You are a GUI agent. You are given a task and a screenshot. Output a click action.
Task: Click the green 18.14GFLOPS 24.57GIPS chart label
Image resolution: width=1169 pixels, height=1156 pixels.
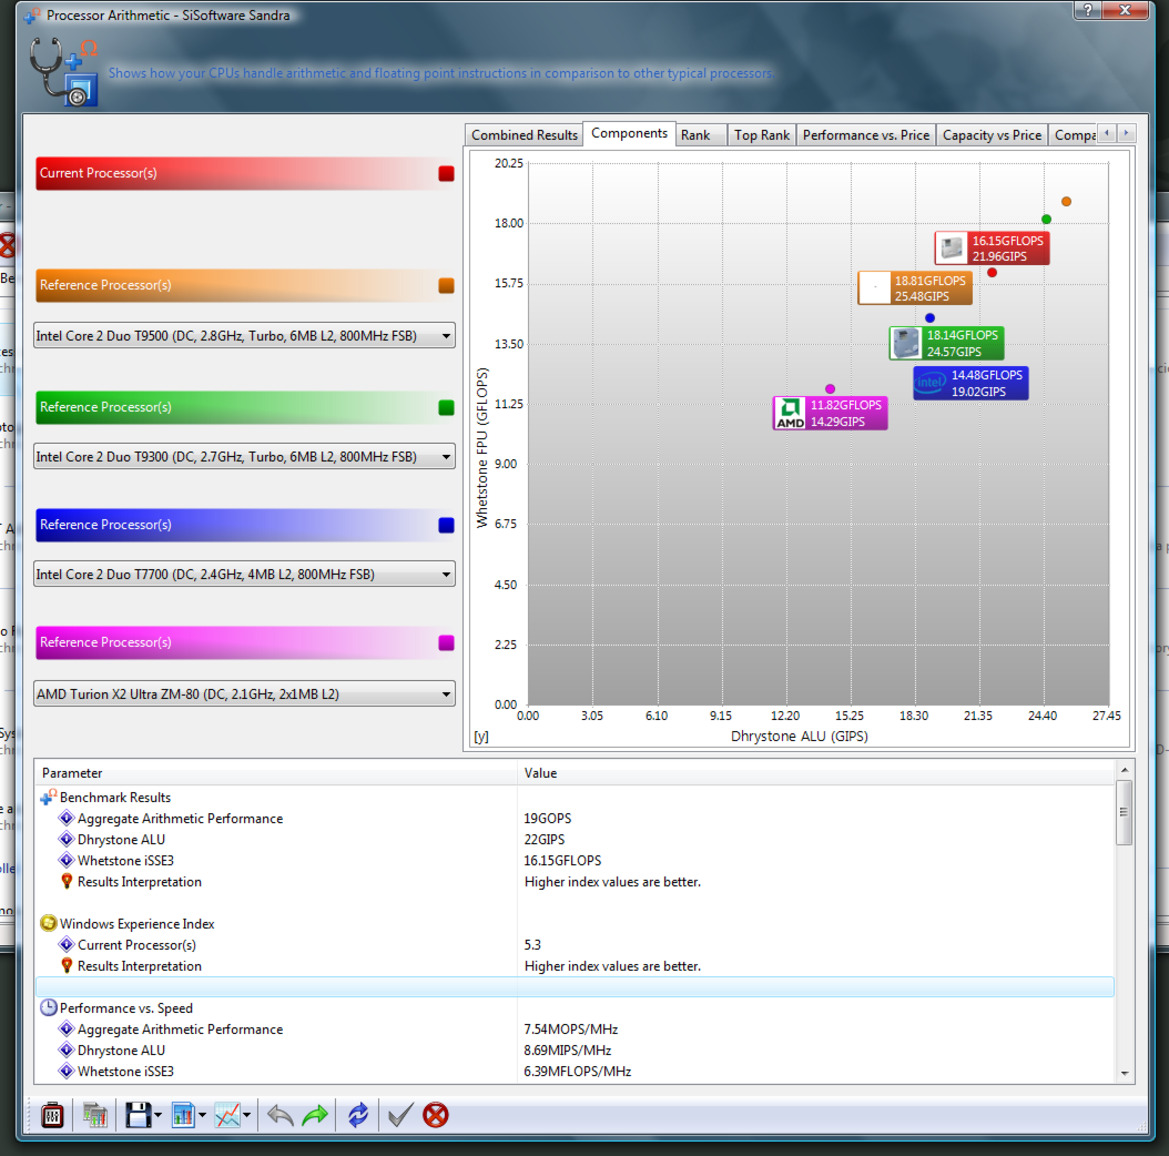click(947, 343)
